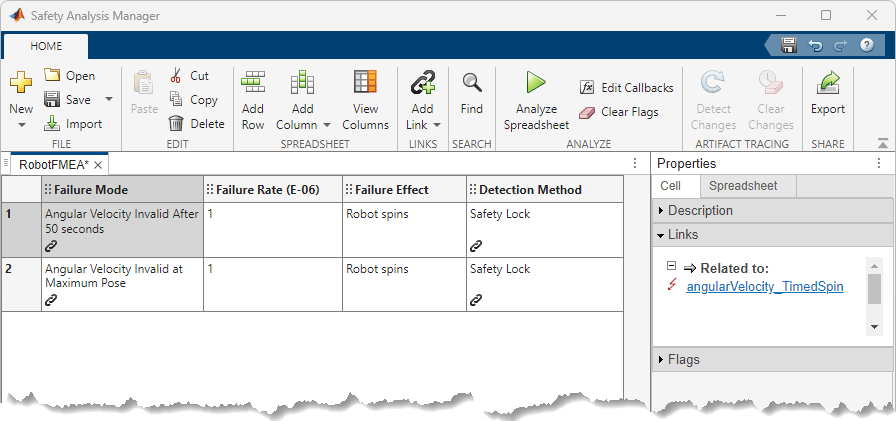Click the Cut scissors icon
The height and width of the screenshot is (421, 896).
tap(177, 75)
